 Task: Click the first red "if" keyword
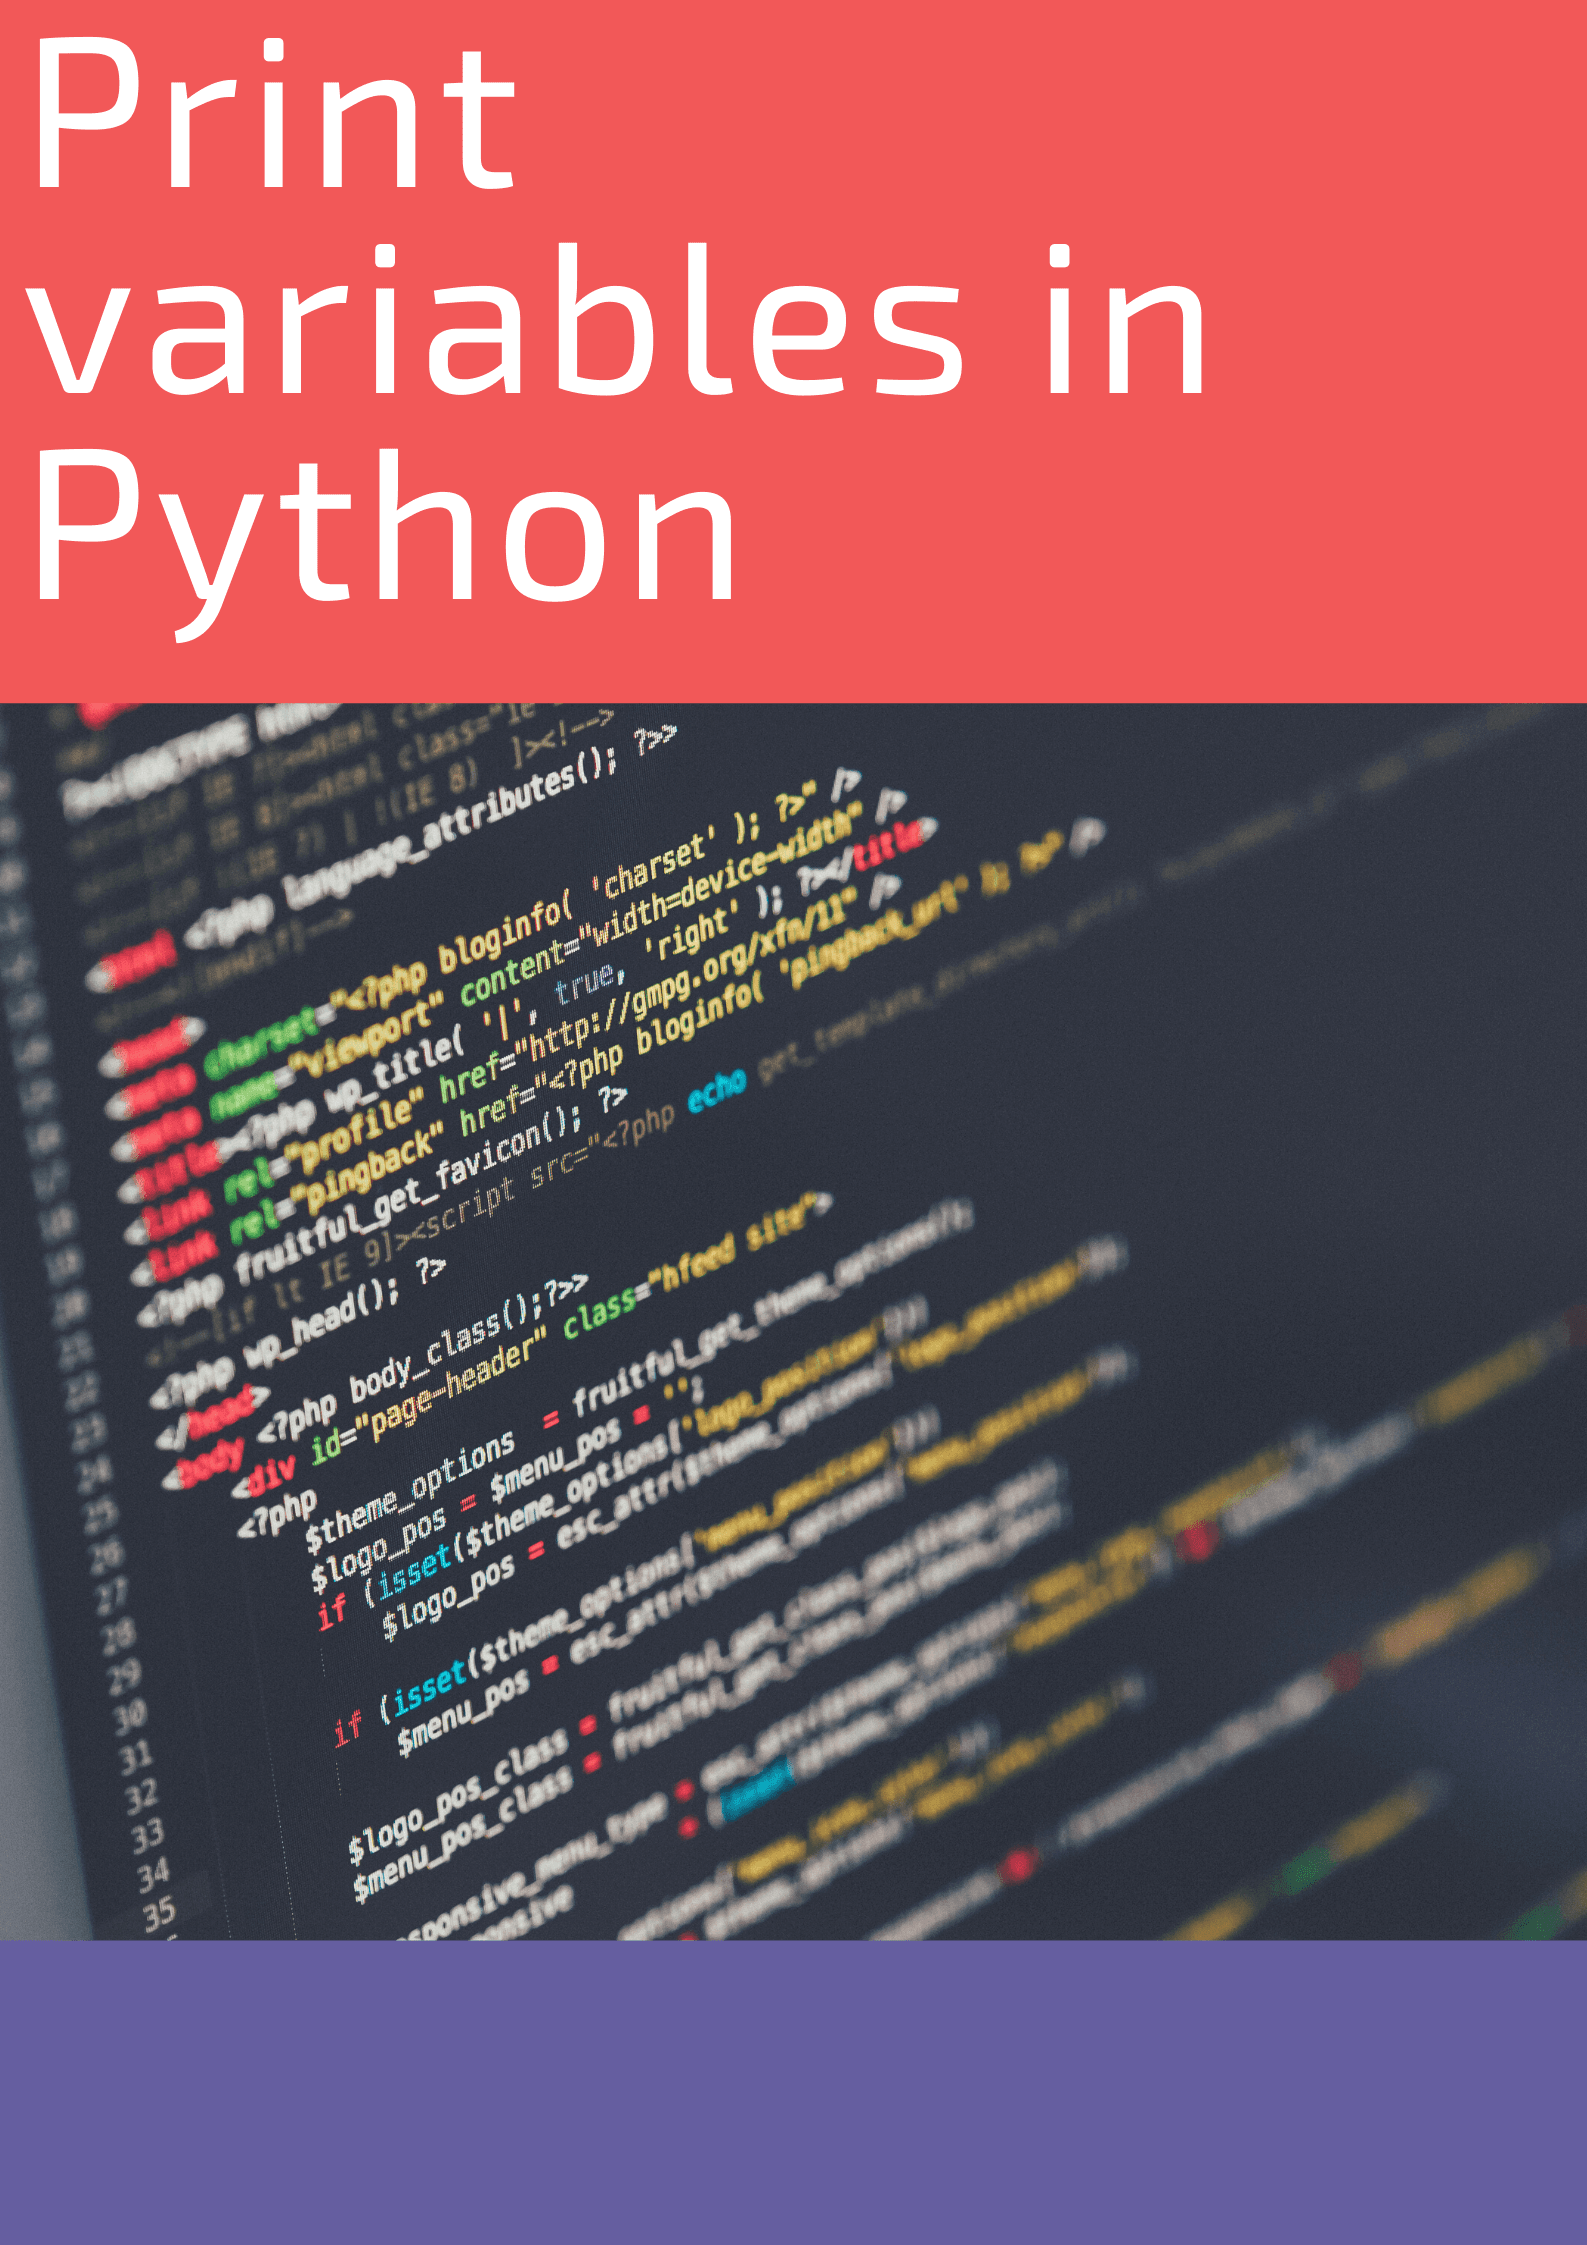331,1612
